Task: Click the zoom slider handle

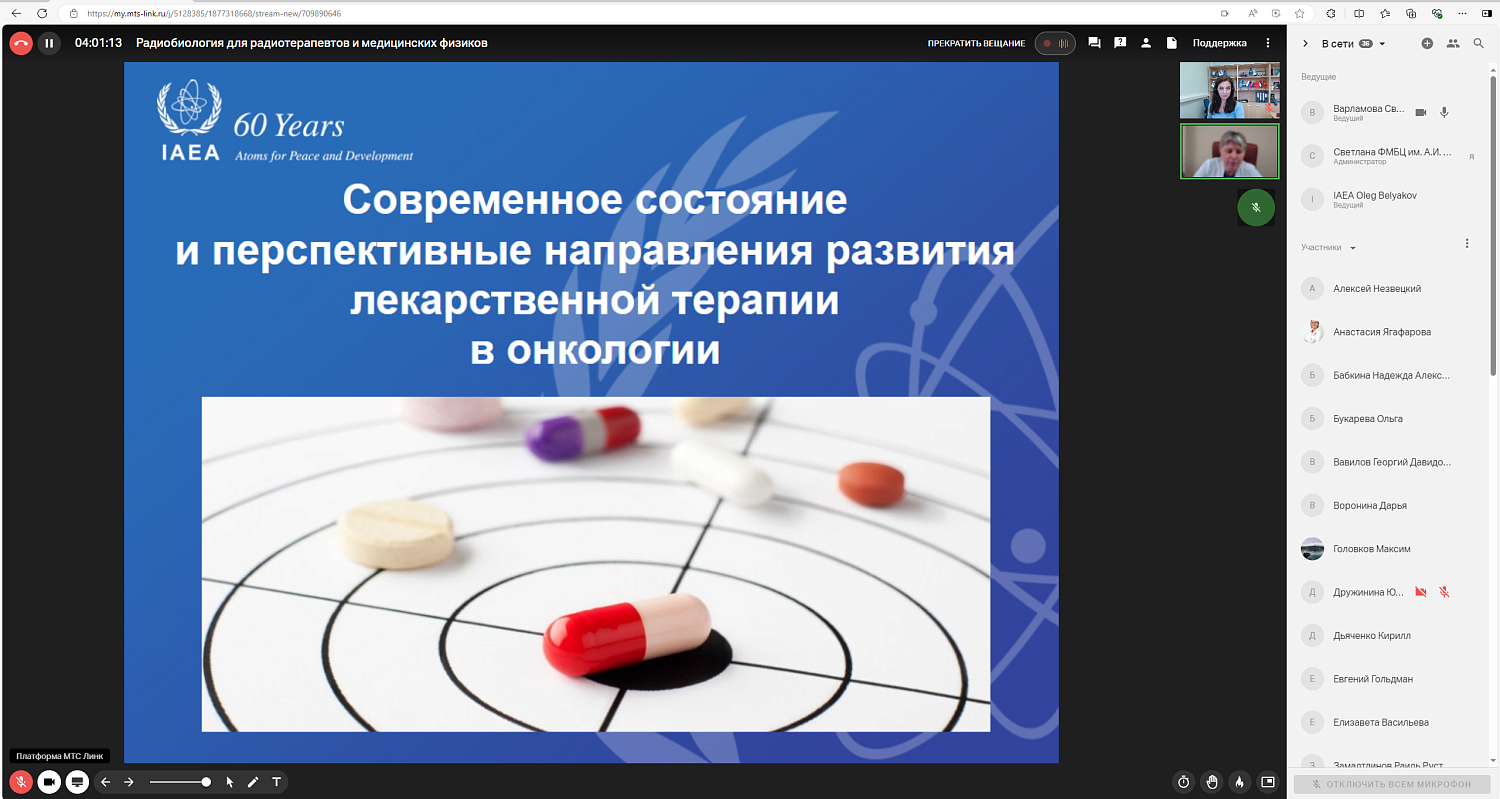Action: click(206, 782)
